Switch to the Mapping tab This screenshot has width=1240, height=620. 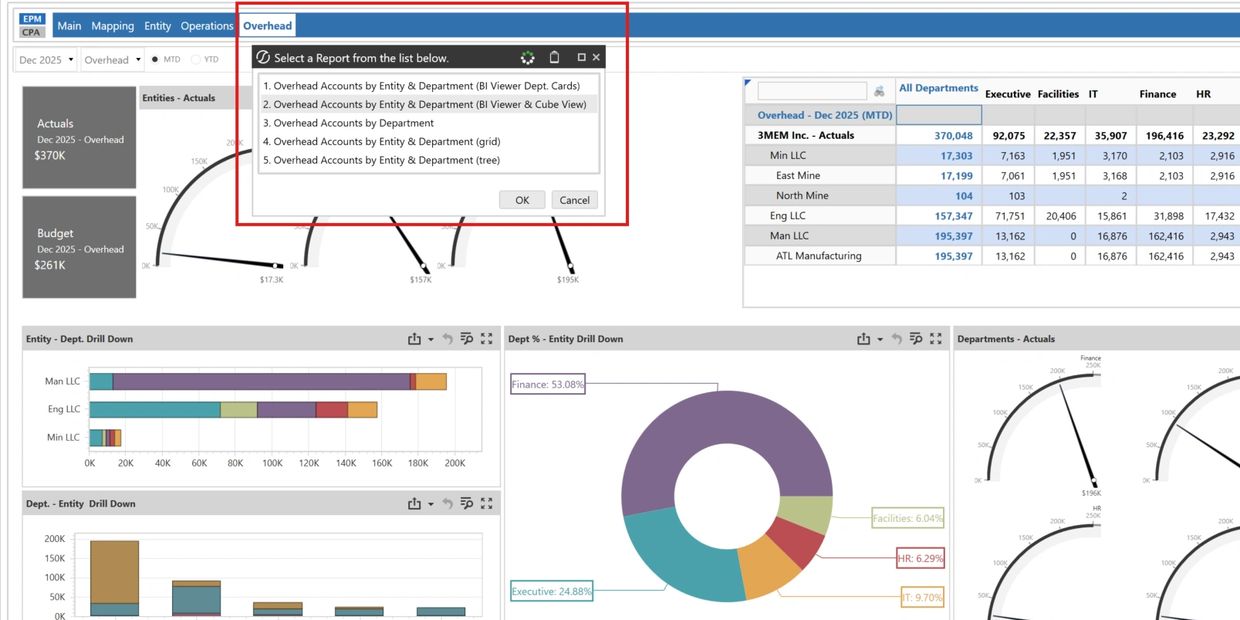112,26
